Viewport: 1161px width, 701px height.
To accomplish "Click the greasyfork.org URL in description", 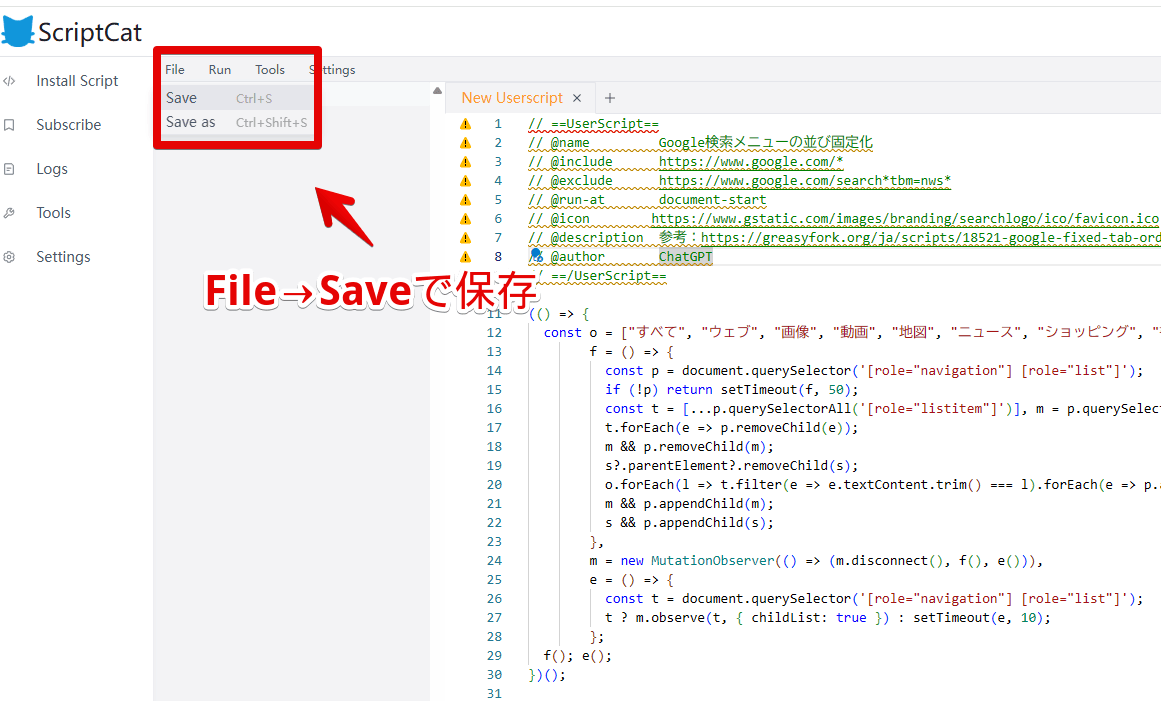I will coord(931,238).
